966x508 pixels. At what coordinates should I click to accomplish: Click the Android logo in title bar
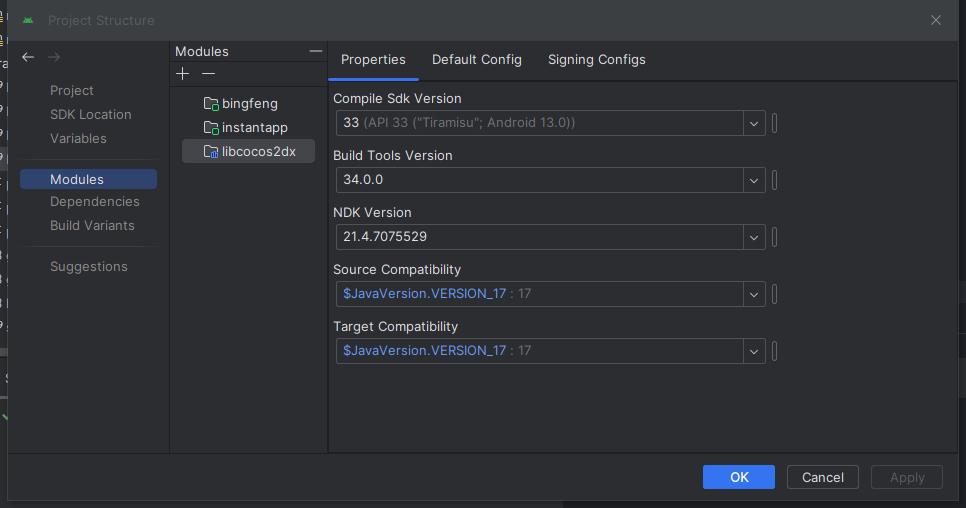28,20
